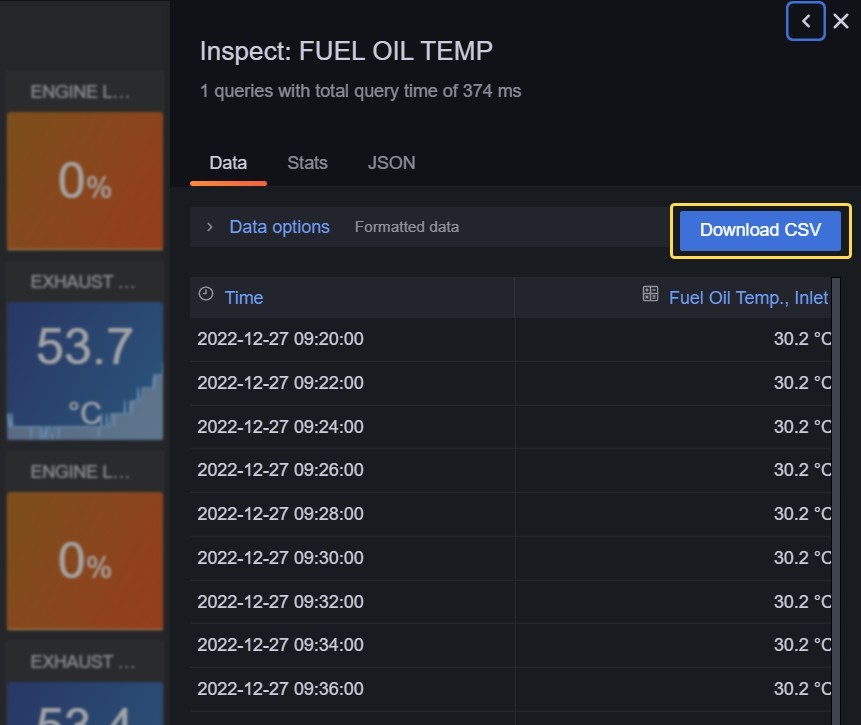Click the Data options label
861x725 pixels.
pos(279,227)
